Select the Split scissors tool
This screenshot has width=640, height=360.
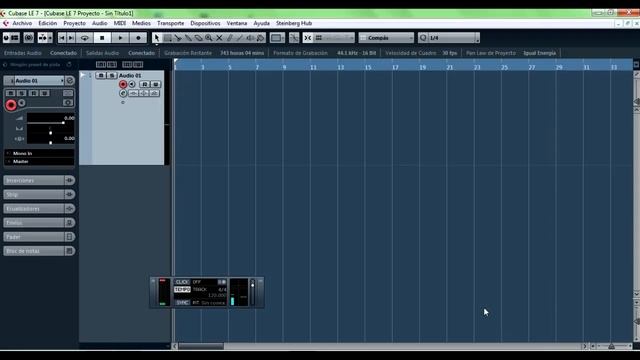pos(178,38)
